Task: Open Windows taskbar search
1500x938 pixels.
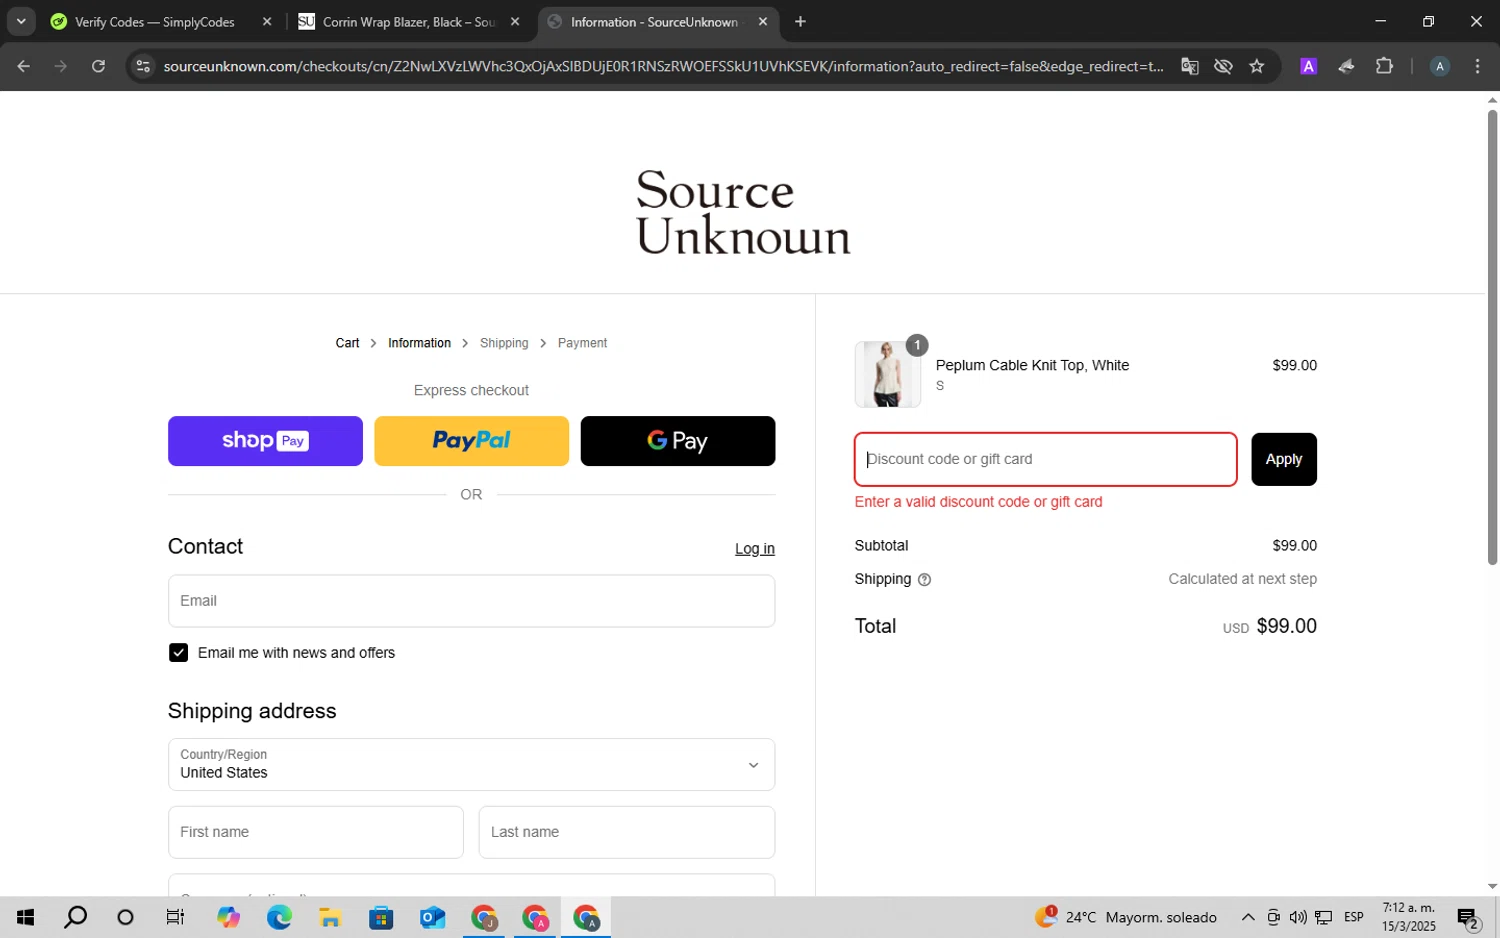Action: pyautogui.click(x=75, y=917)
